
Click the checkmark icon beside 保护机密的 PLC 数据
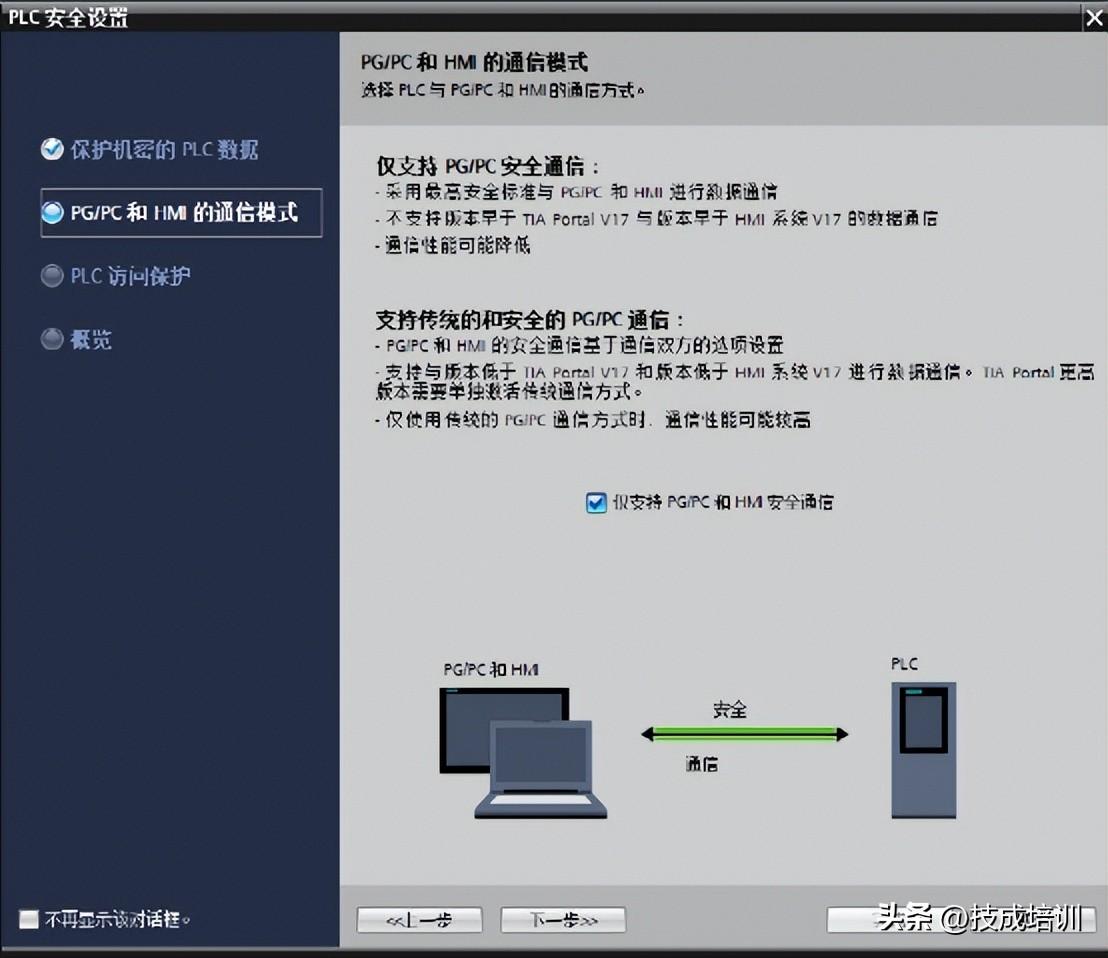52,149
